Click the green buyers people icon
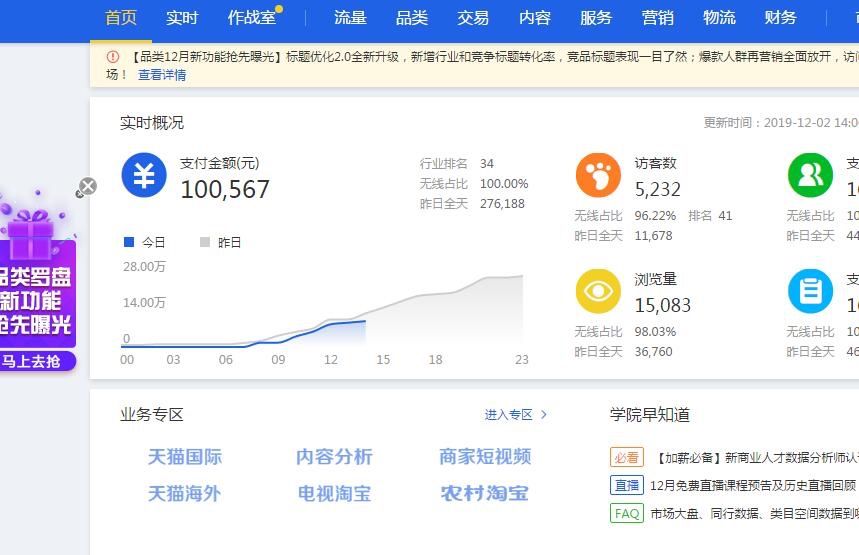Screen dimensions: 859x555 click(810, 175)
